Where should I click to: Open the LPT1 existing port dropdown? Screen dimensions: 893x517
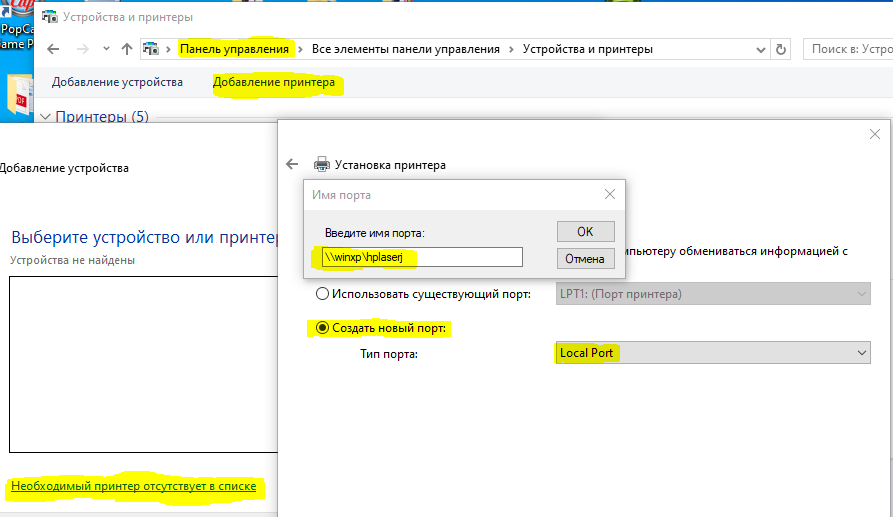pyautogui.click(x=712, y=294)
